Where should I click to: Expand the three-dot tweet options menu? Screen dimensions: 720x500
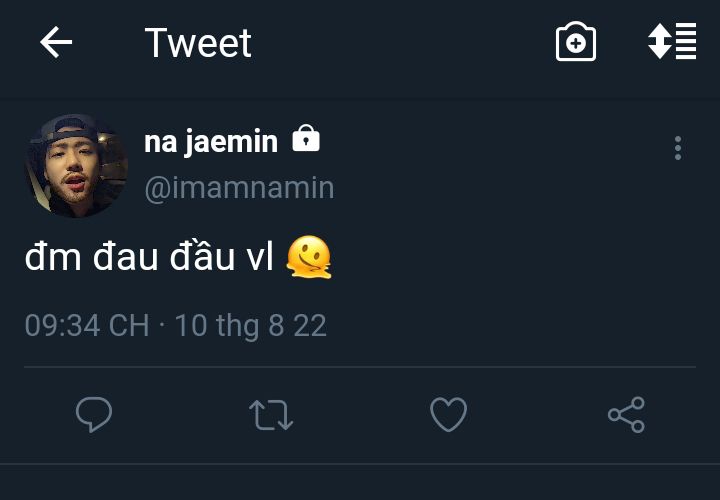click(x=678, y=149)
